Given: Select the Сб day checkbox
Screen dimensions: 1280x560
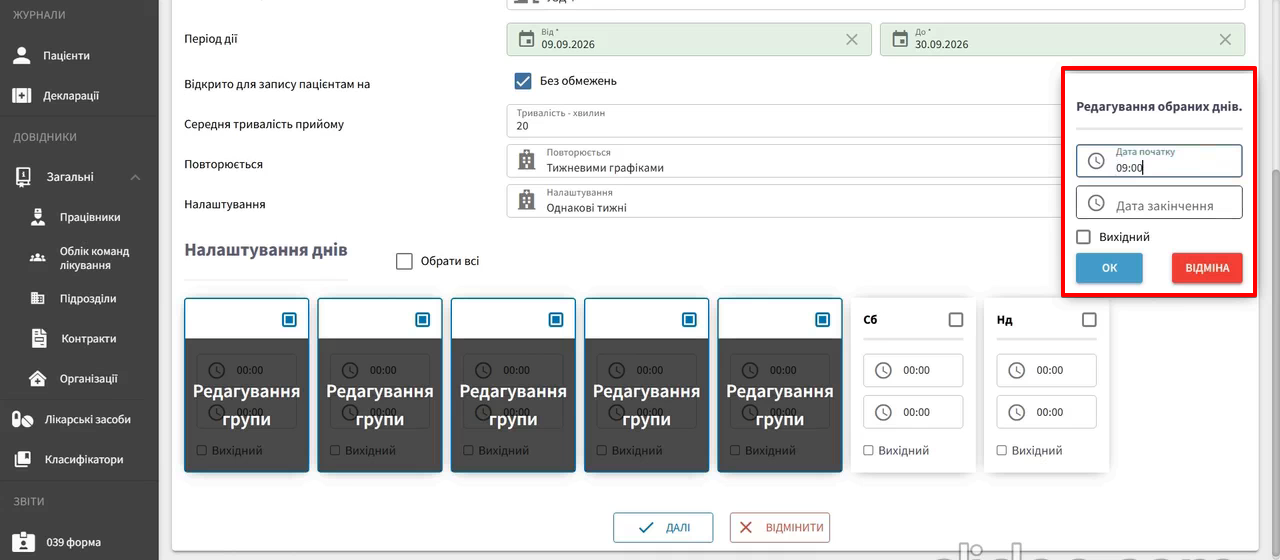Looking at the screenshot, I should [956, 320].
